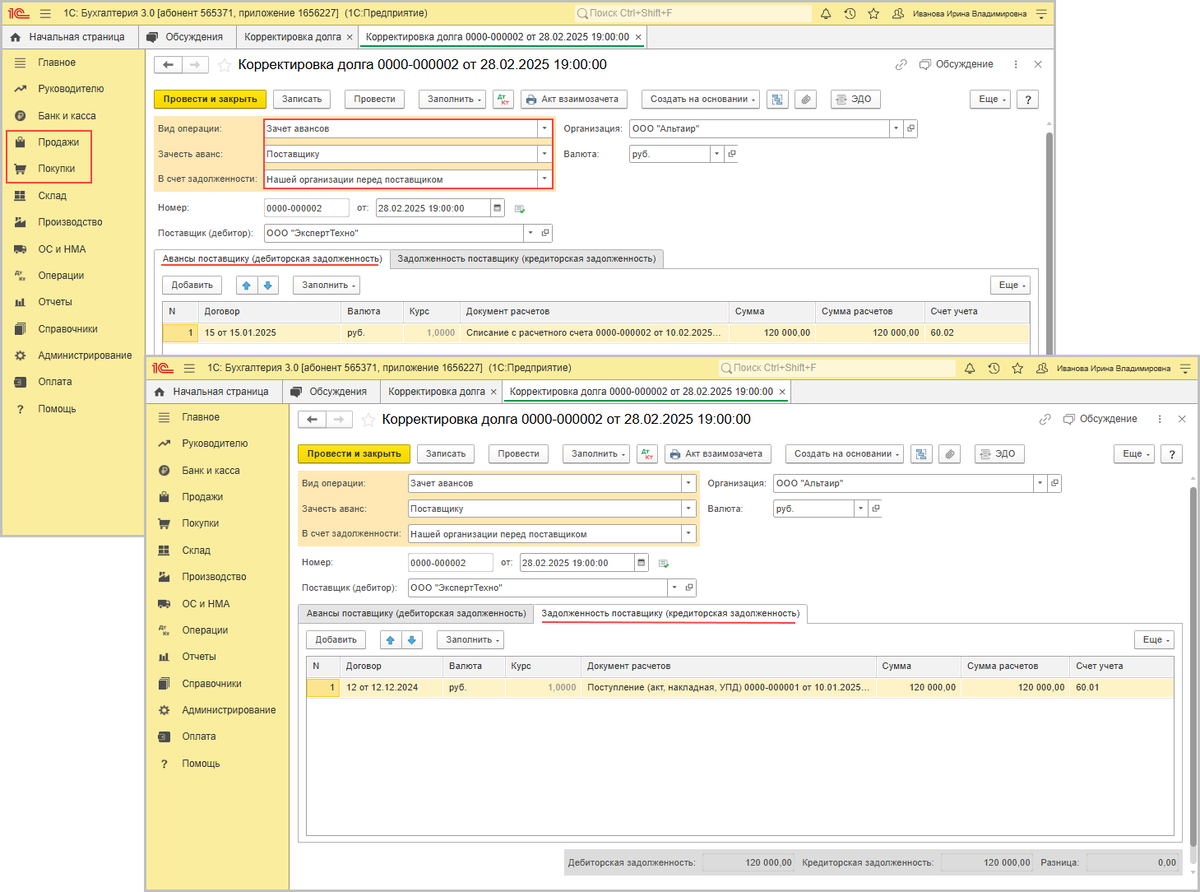Open favorites star in front window header
The height and width of the screenshot is (892, 1200).
click(x=1017, y=368)
